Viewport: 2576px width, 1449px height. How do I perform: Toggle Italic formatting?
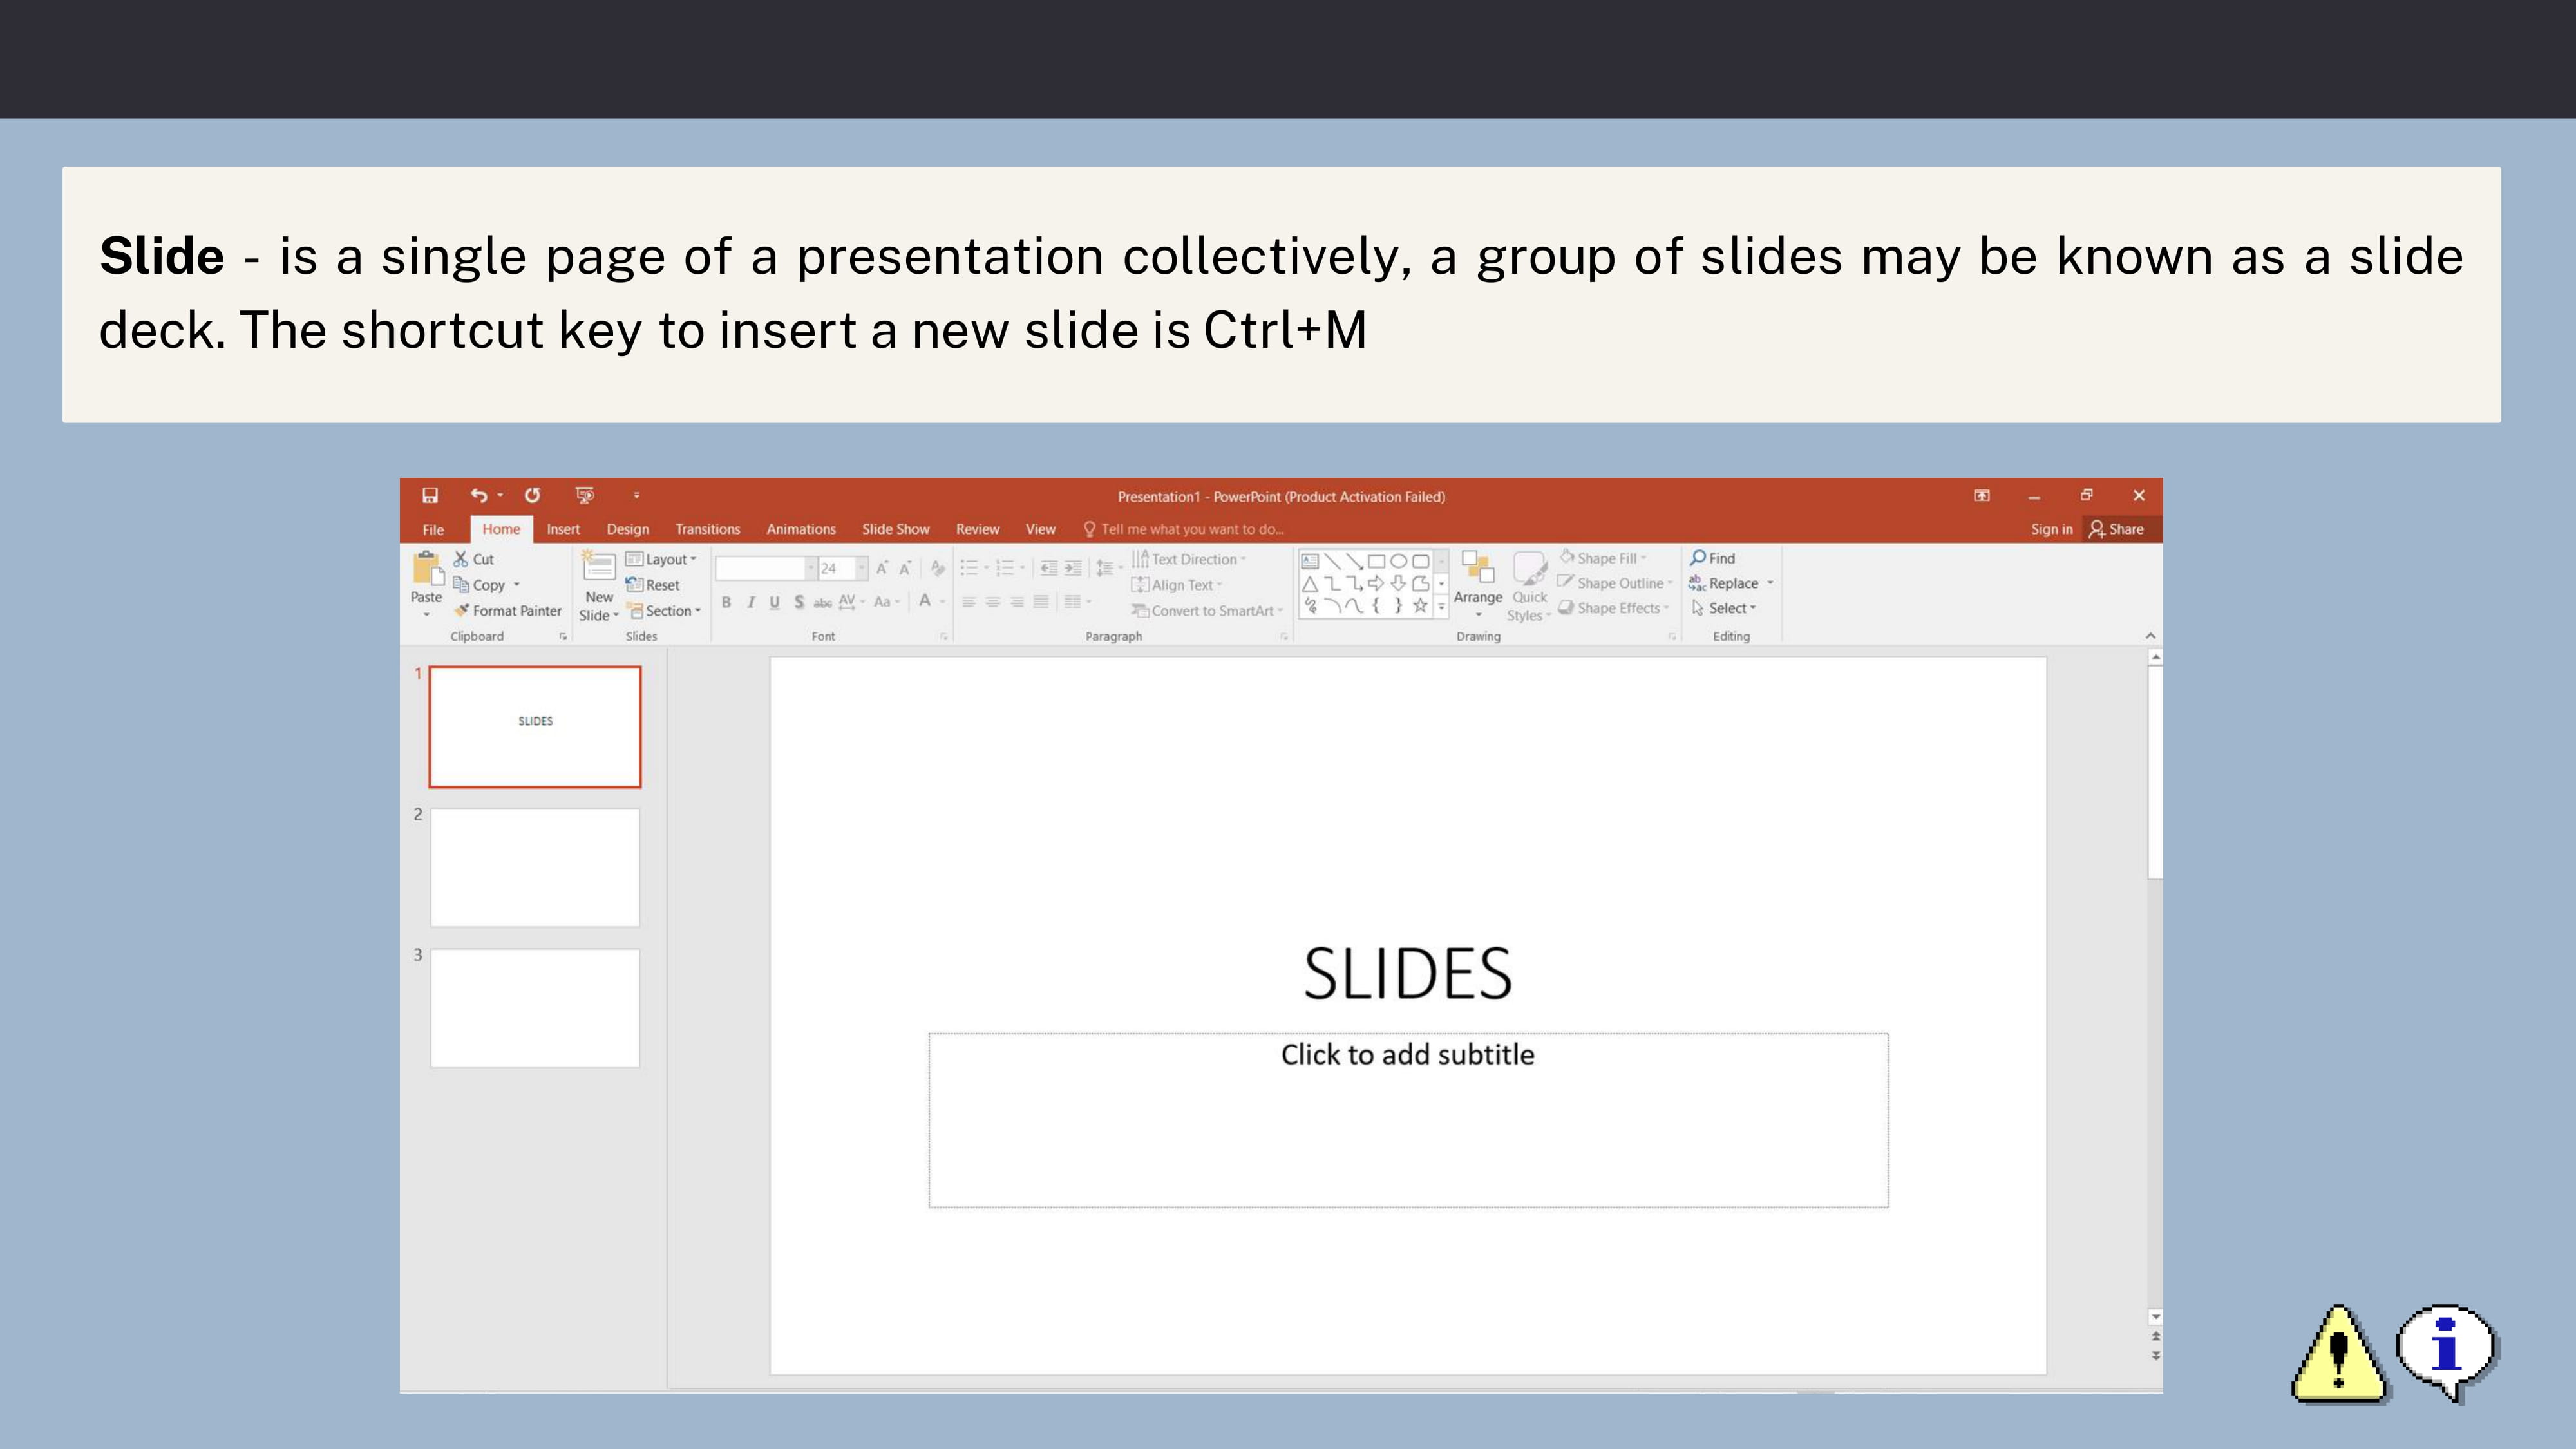coord(750,602)
